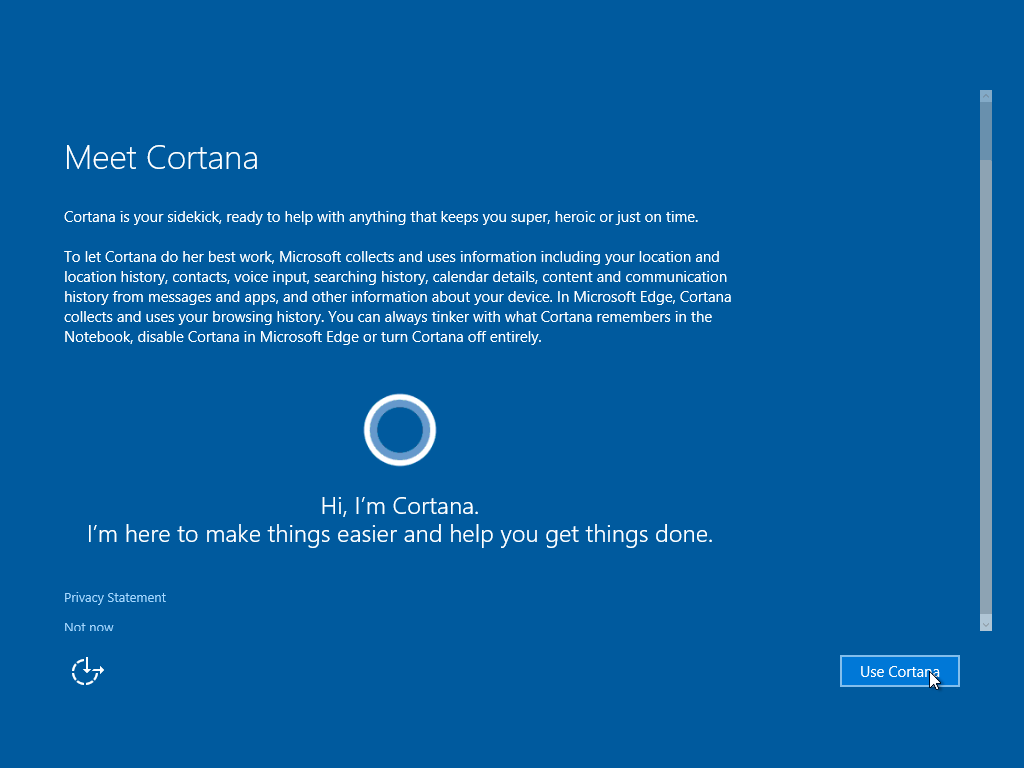Click the Meet Cortana heading
The width and height of the screenshot is (1024, 768).
pos(161,157)
